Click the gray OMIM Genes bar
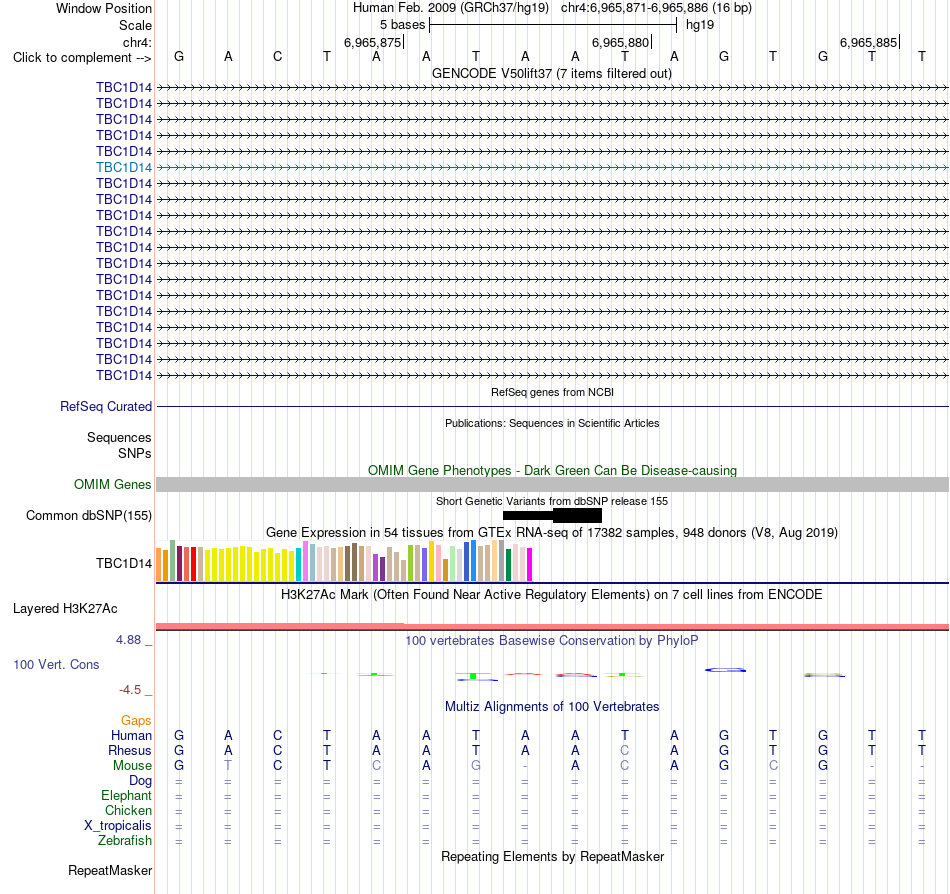950x894 pixels. (552, 485)
